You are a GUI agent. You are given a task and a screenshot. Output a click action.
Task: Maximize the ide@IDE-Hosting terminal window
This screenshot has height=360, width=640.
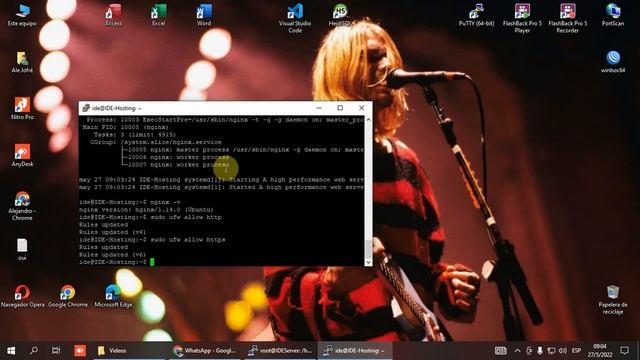tap(340, 108)
